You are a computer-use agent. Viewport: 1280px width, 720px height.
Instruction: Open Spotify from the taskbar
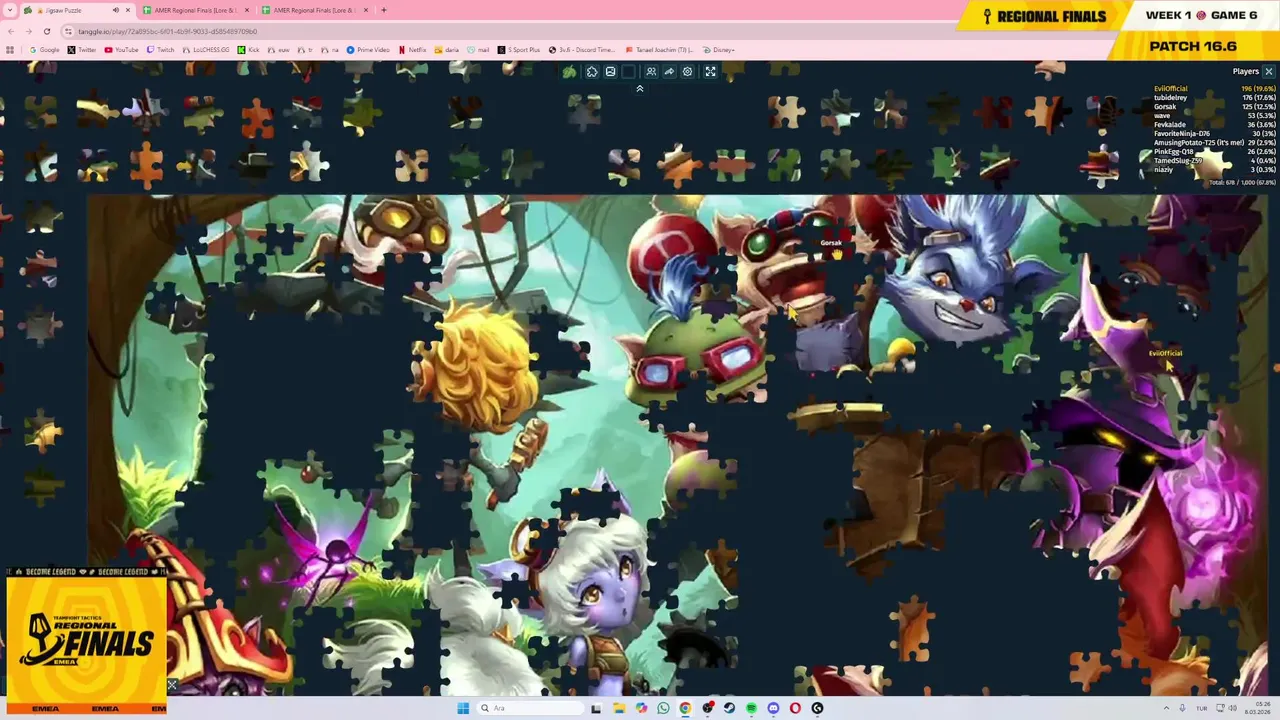point(751,708)
